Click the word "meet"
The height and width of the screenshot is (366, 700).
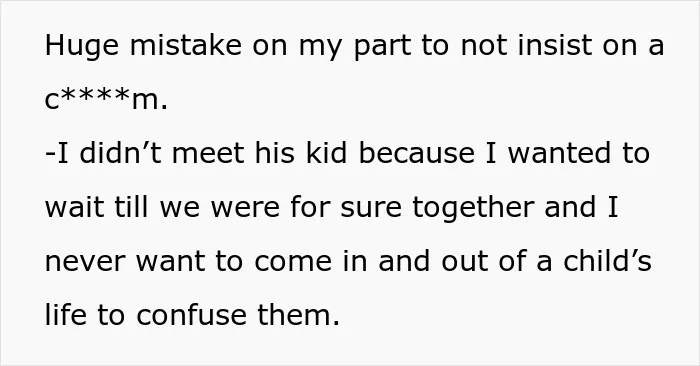(x=208, y=153)
